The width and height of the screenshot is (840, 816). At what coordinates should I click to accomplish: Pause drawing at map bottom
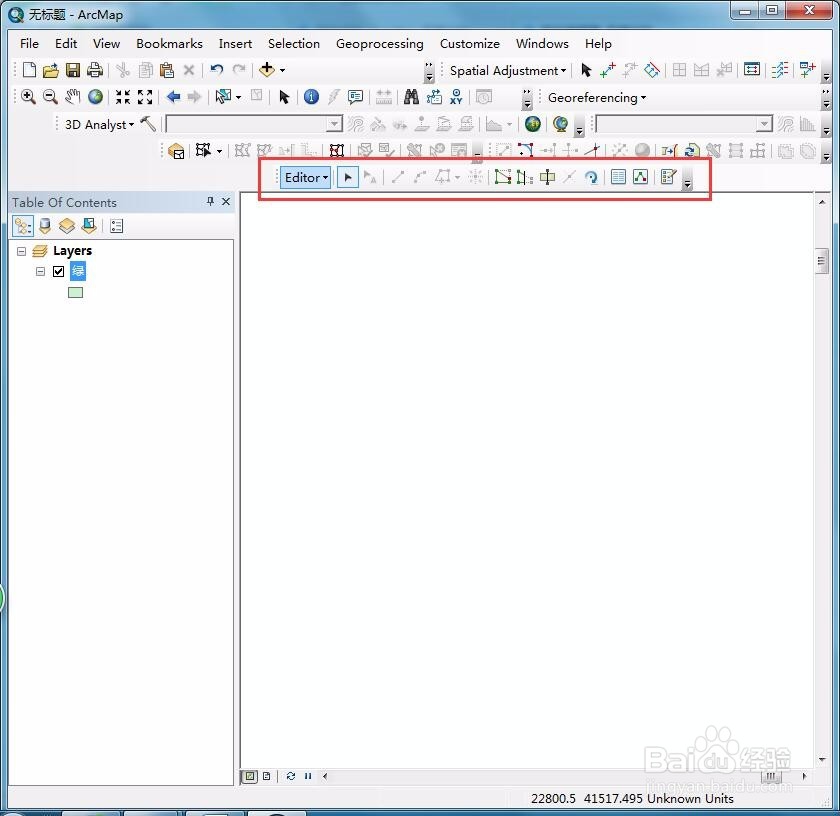point(308,776)
